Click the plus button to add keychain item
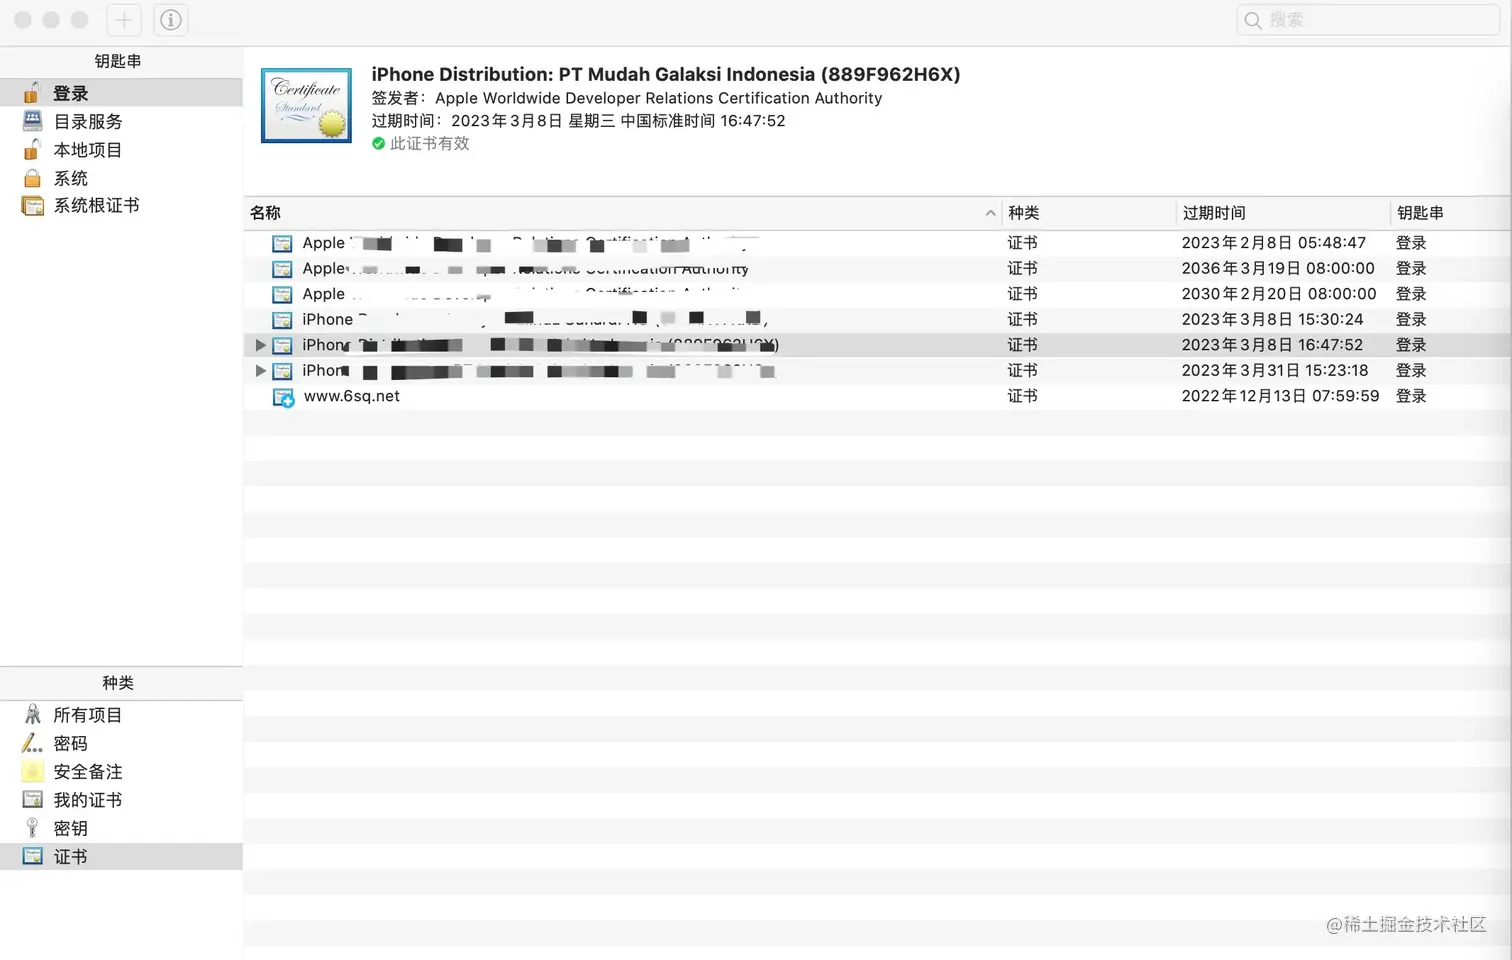This screenshot has height=960, width=1512. pos(124,20)
